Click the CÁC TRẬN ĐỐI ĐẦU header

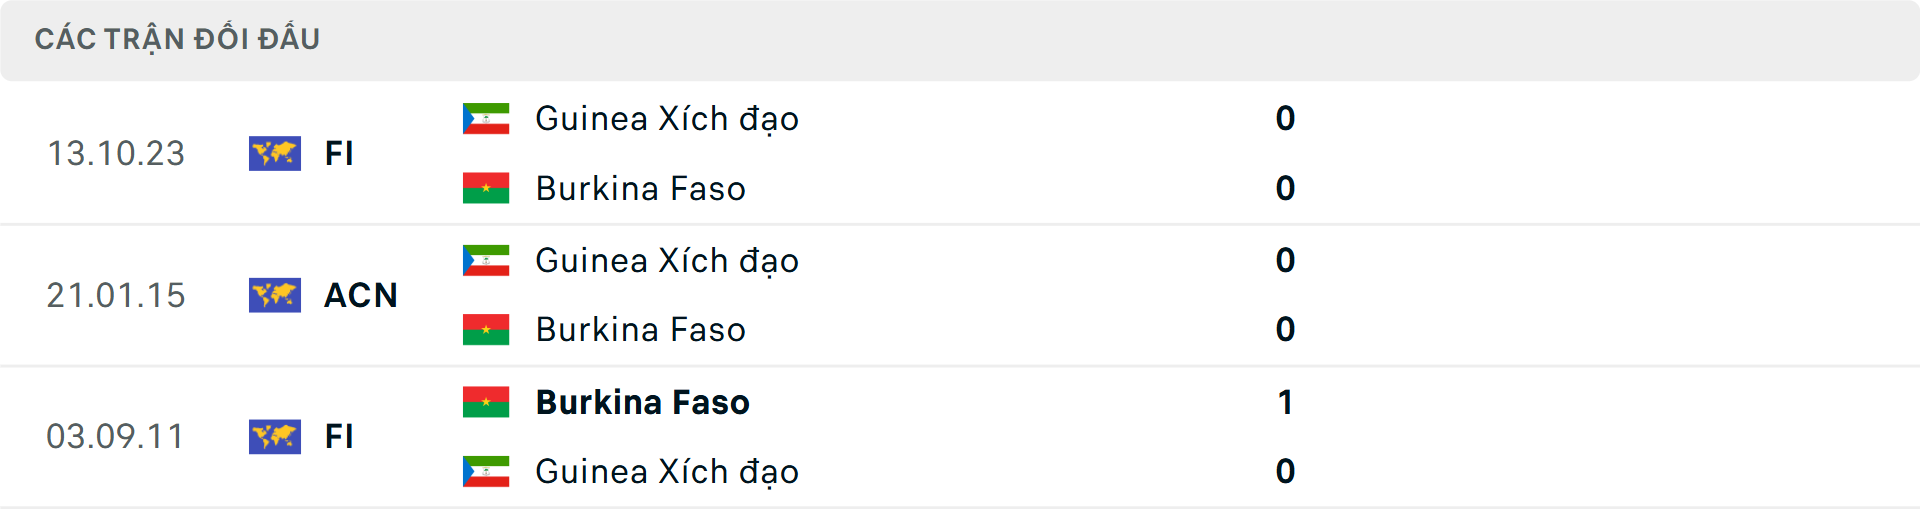coord(177,39)
